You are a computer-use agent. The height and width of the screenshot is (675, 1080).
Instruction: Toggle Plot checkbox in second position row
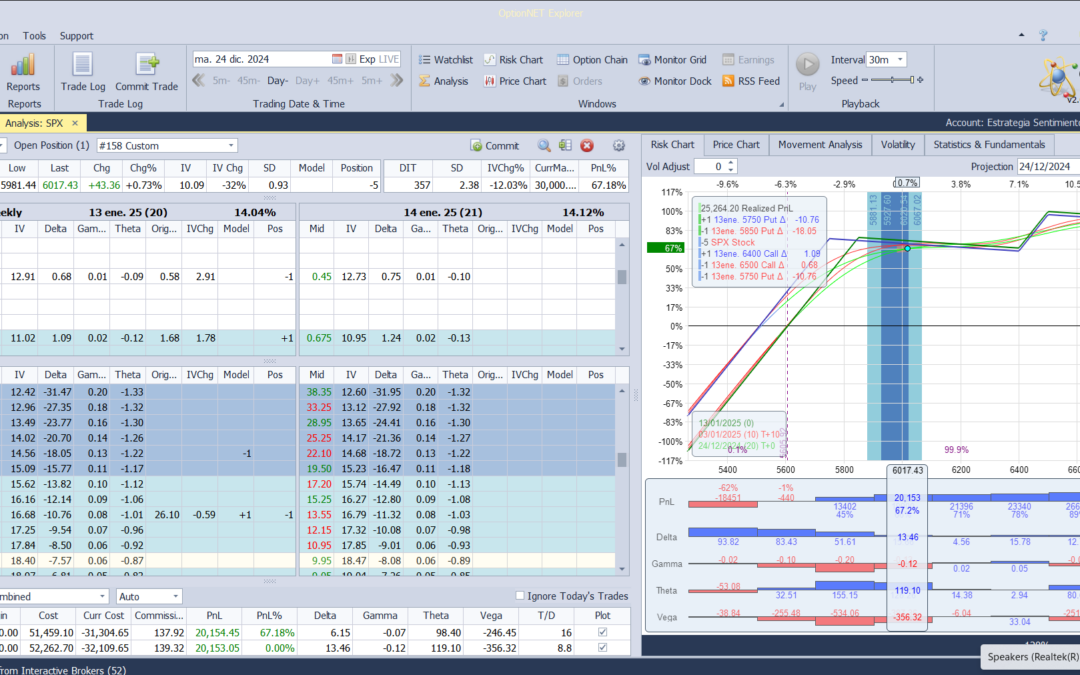tap(601, 648)
